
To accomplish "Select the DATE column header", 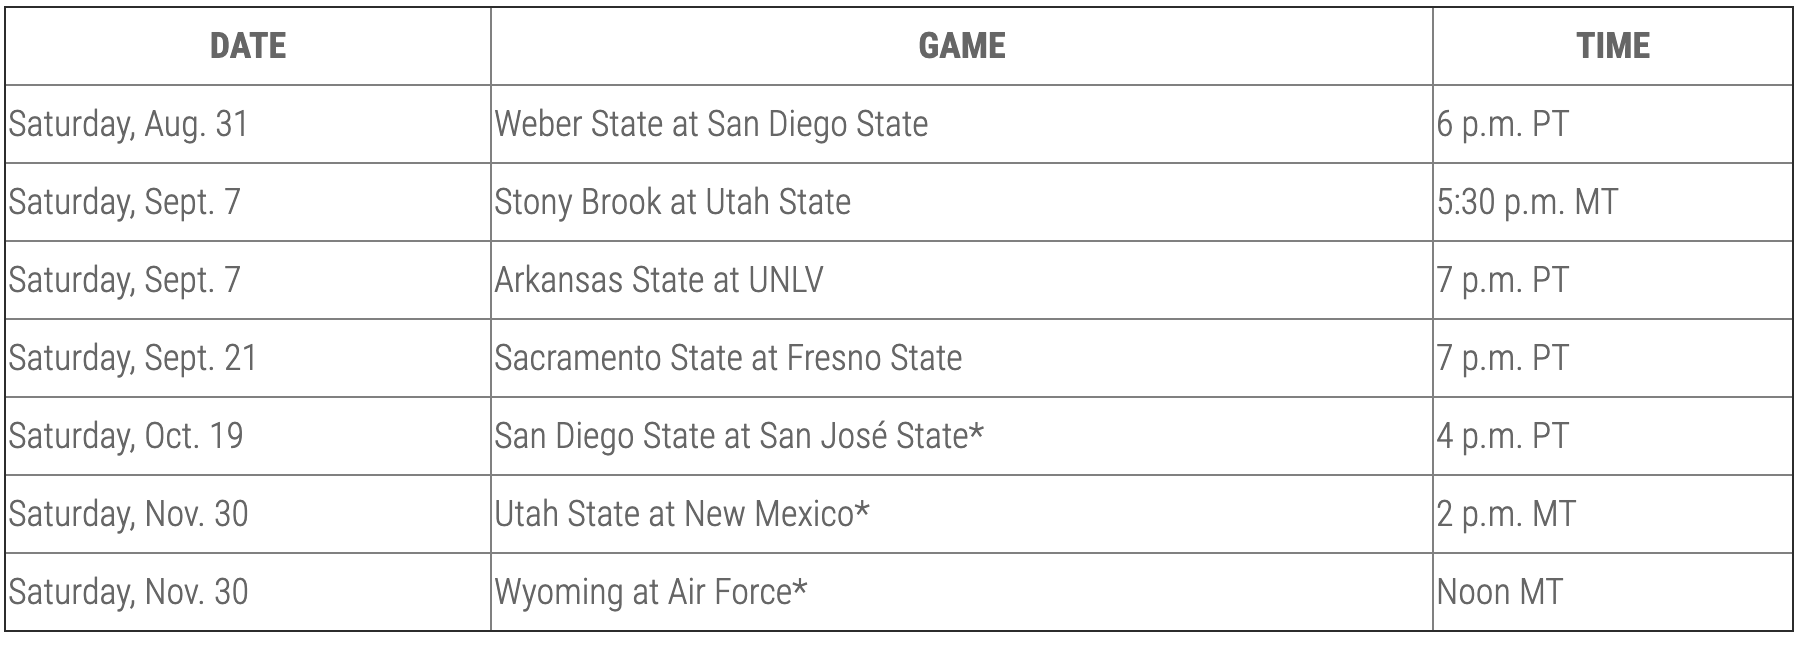I will [x=248, y=46].
